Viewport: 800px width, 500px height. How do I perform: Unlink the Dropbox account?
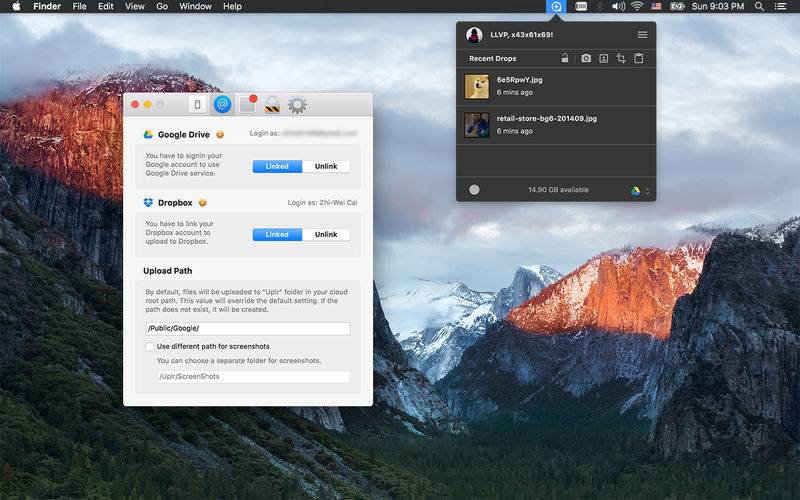point(326,235)
